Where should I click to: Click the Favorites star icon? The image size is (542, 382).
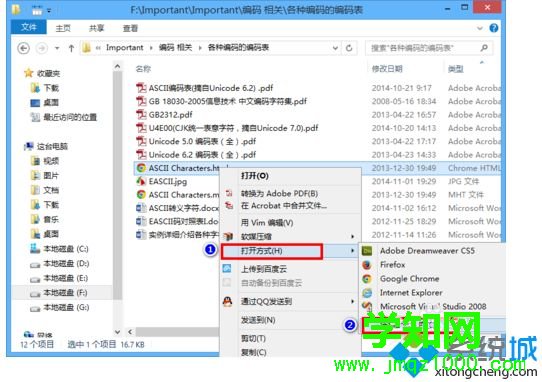(x=28, y=73)
